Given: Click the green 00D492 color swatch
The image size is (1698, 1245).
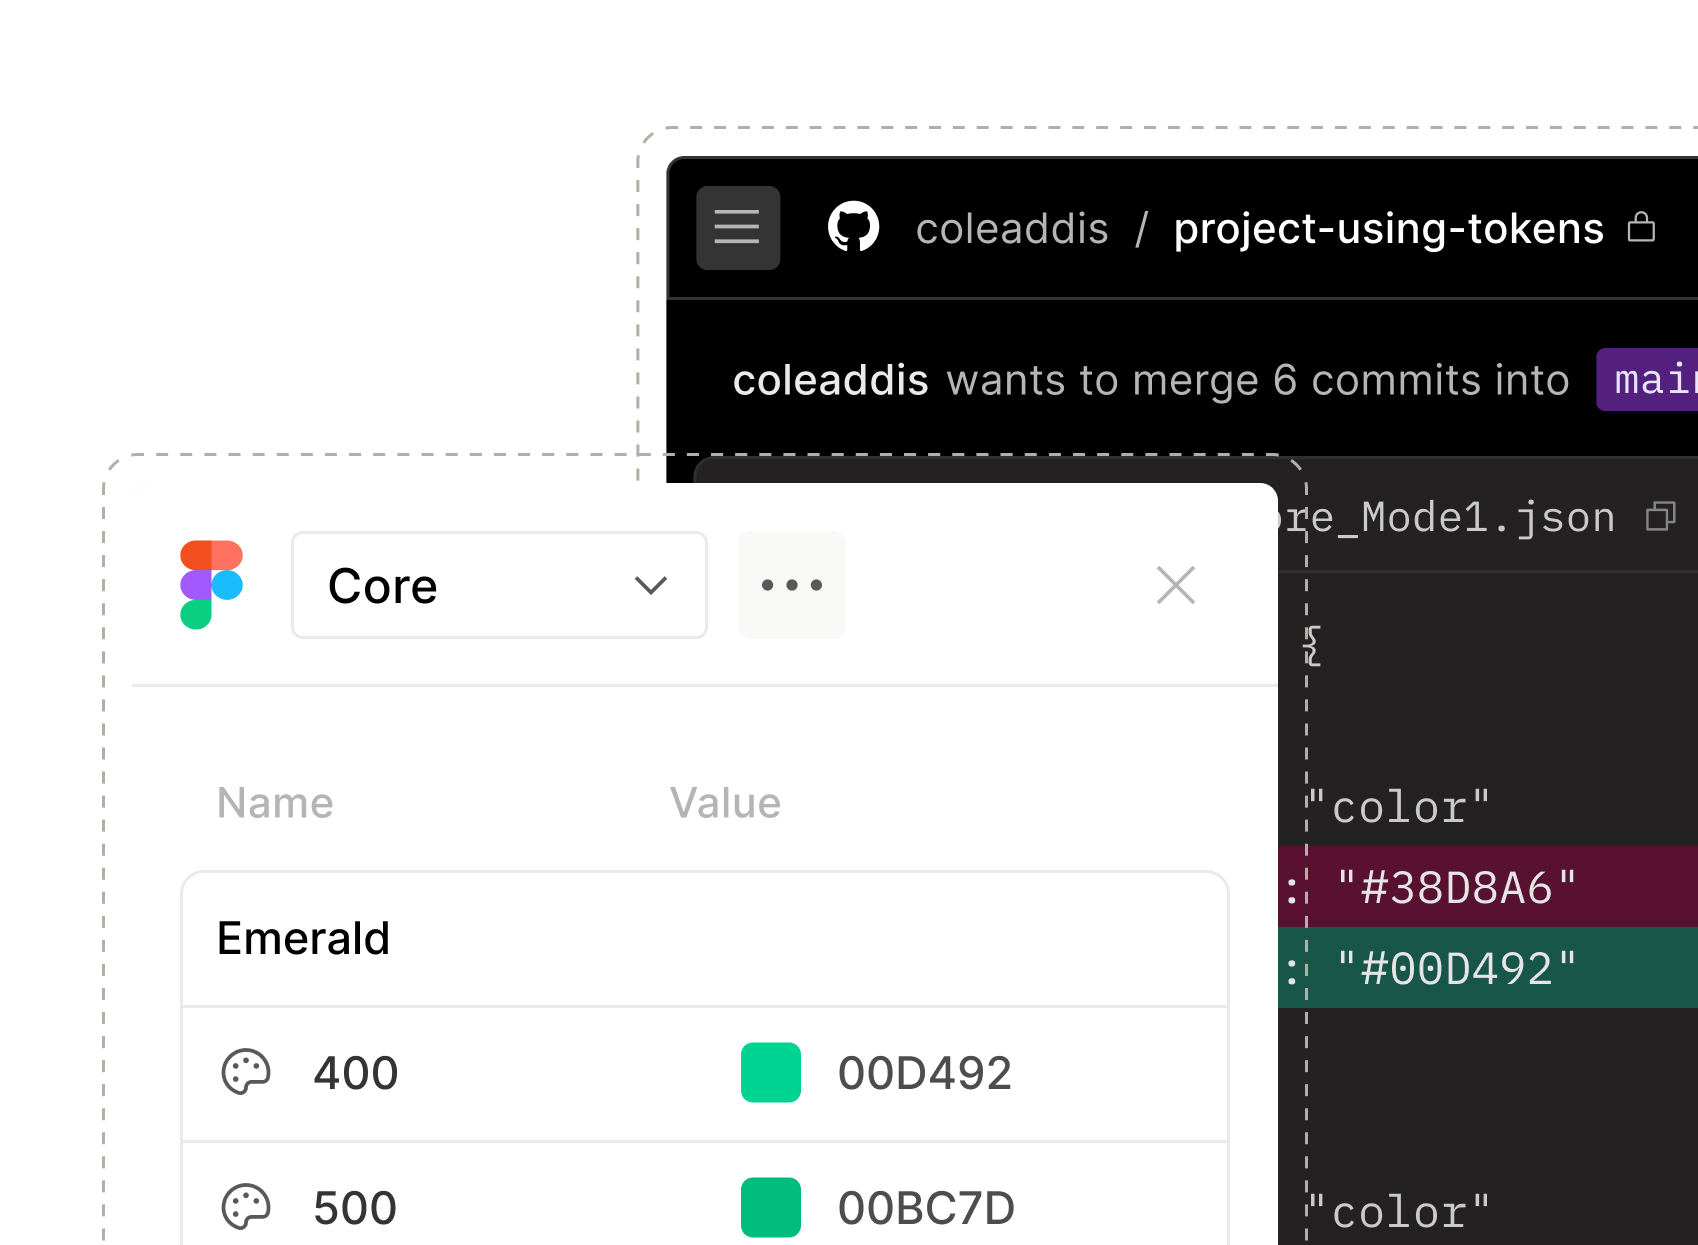Looking at the screenshot, I should click(771, 1073).
